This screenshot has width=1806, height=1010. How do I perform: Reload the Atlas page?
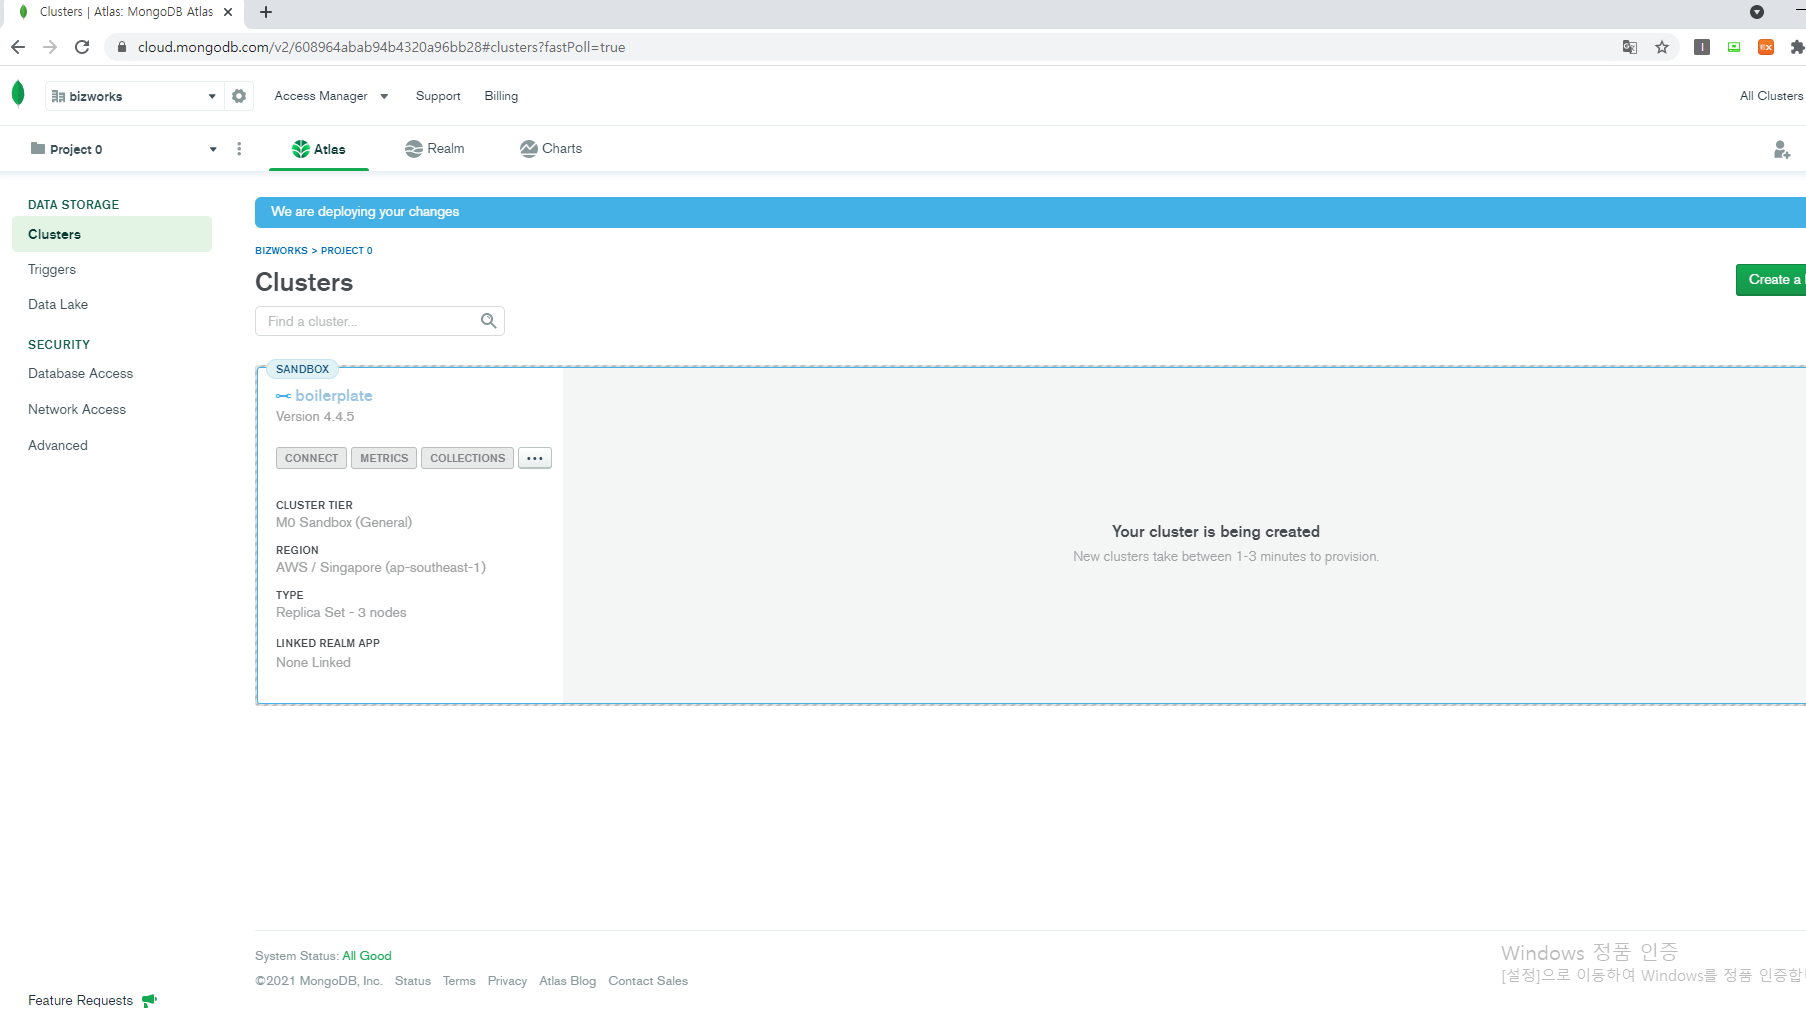coord(82,47)
